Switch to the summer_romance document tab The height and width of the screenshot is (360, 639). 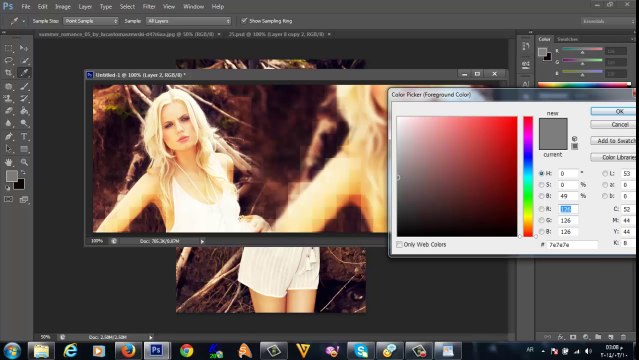coord(126,34)
